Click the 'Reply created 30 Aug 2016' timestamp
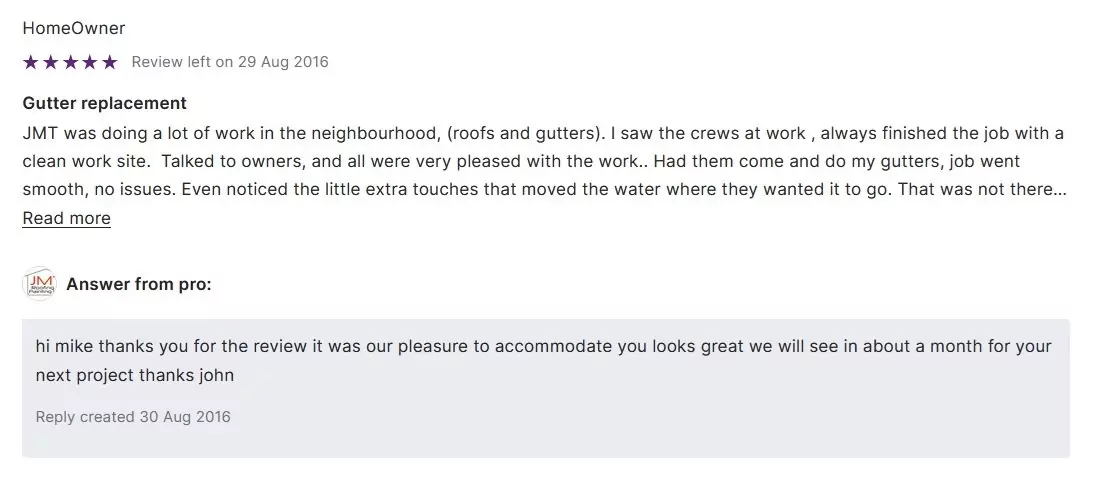Screen dimensions: 1098x477 (133, 416)
